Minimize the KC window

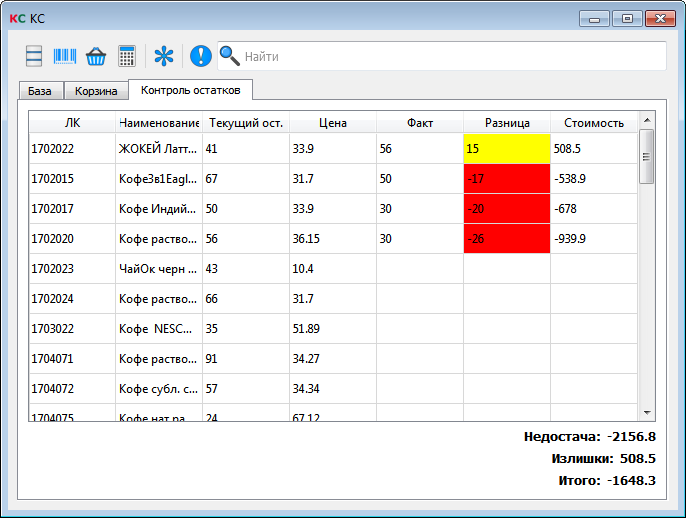(x=594, y=19)
